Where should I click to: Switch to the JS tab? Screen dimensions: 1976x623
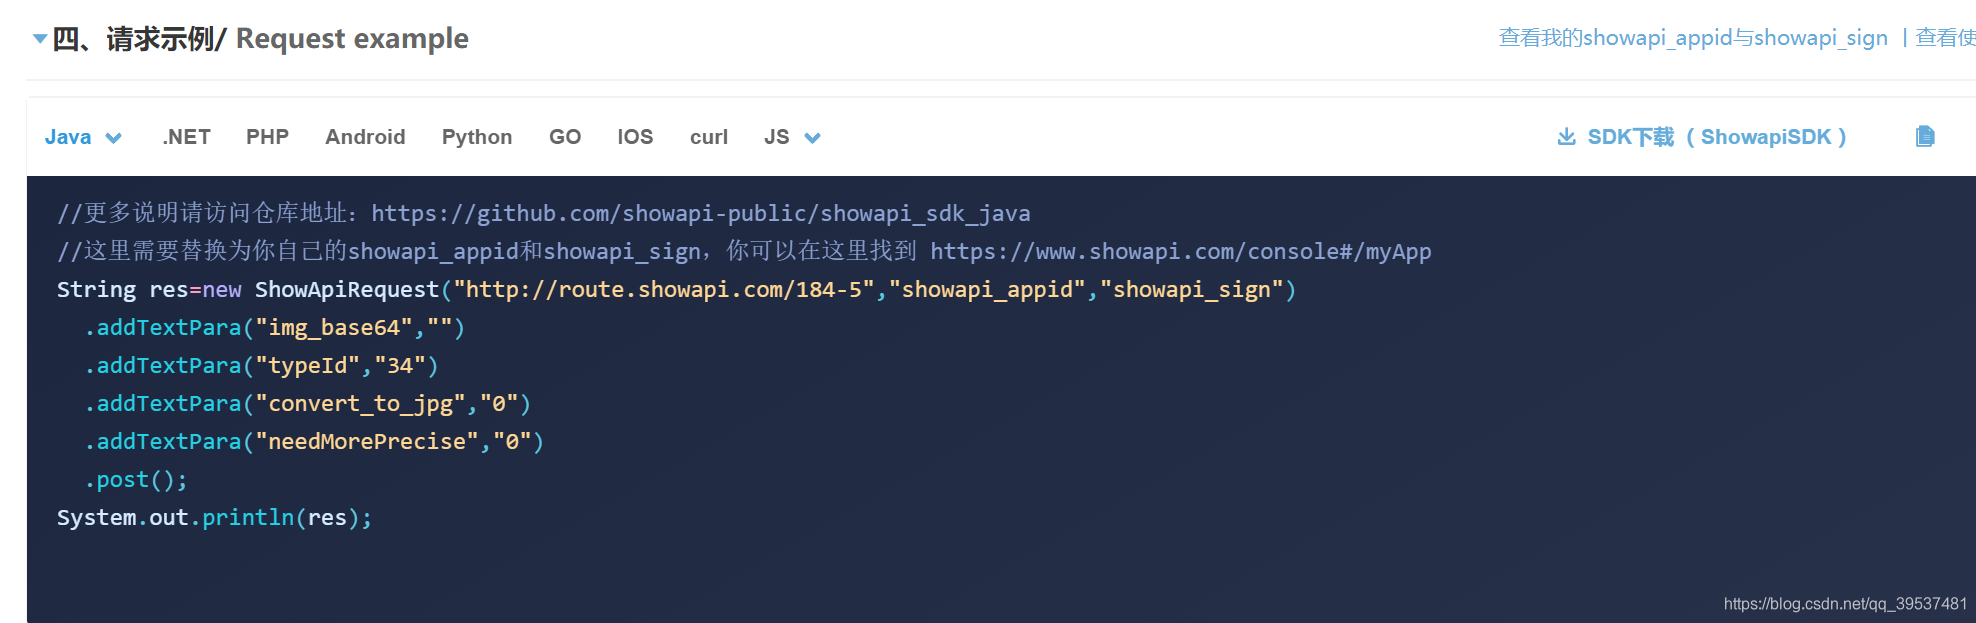777,137
